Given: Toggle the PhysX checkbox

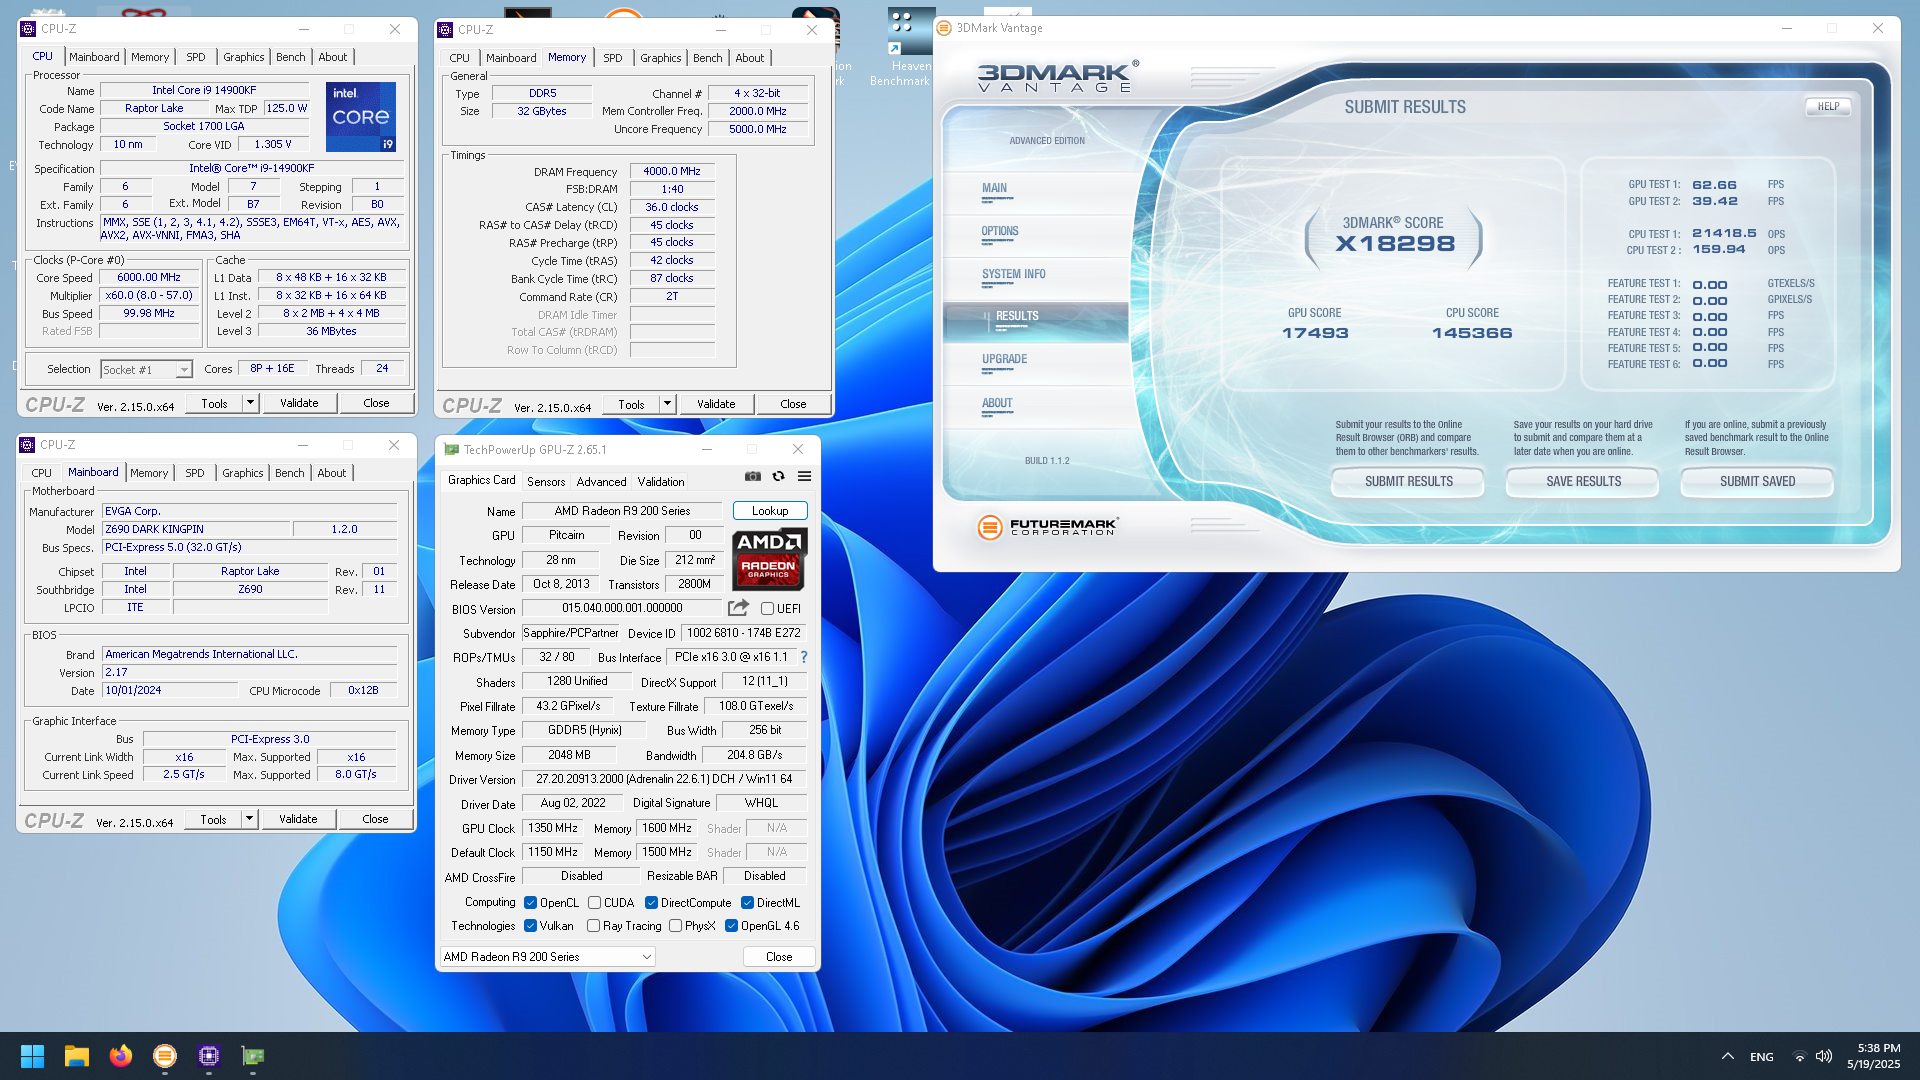Looking at the screenshot, I should point(675,926).
